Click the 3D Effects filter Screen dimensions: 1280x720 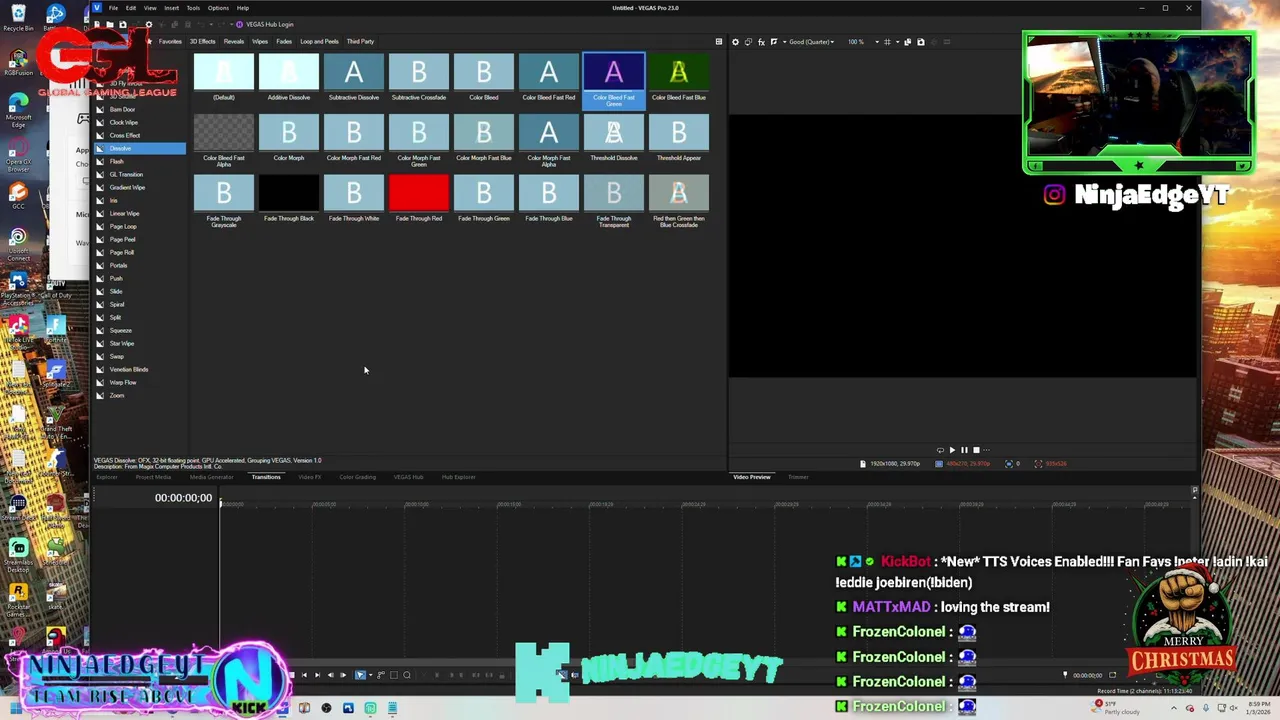pos(202,42)
